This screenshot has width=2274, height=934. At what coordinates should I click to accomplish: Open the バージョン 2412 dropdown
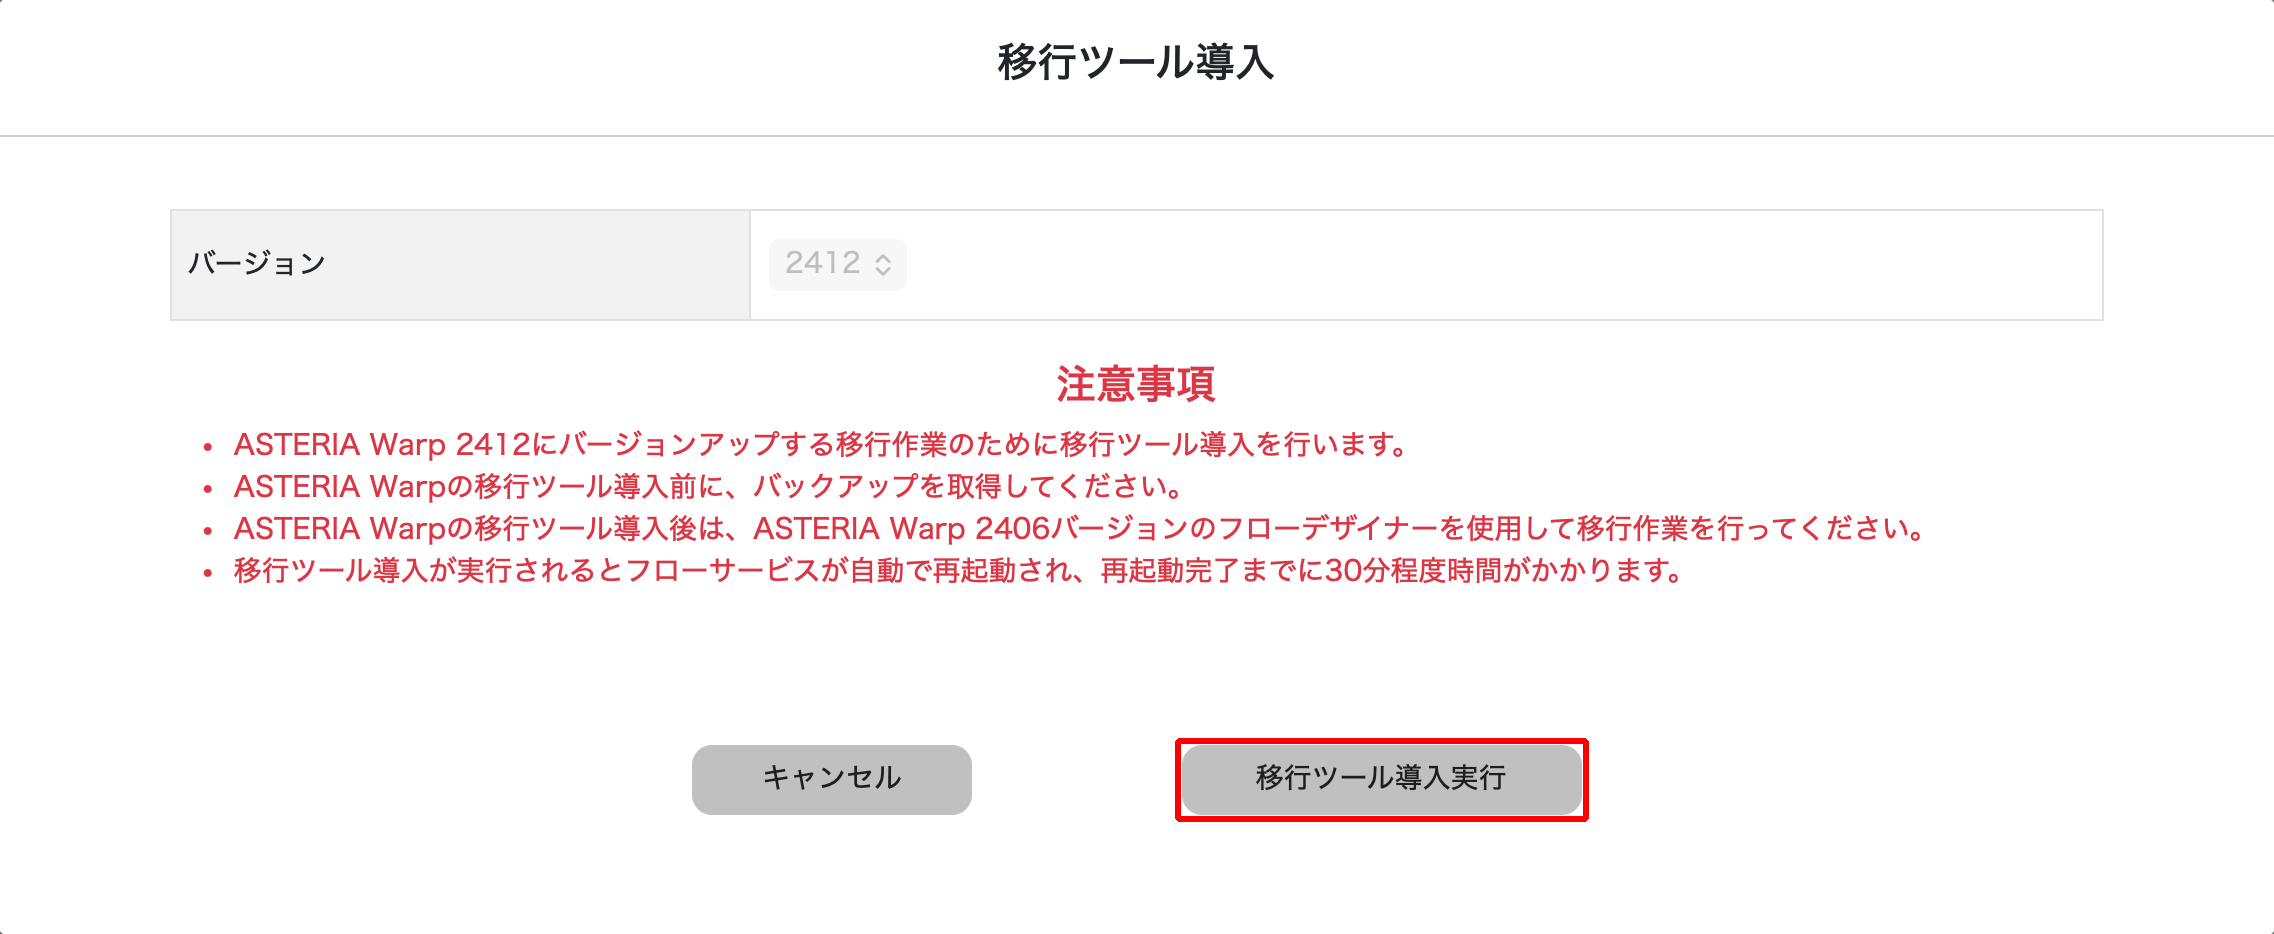836,264
